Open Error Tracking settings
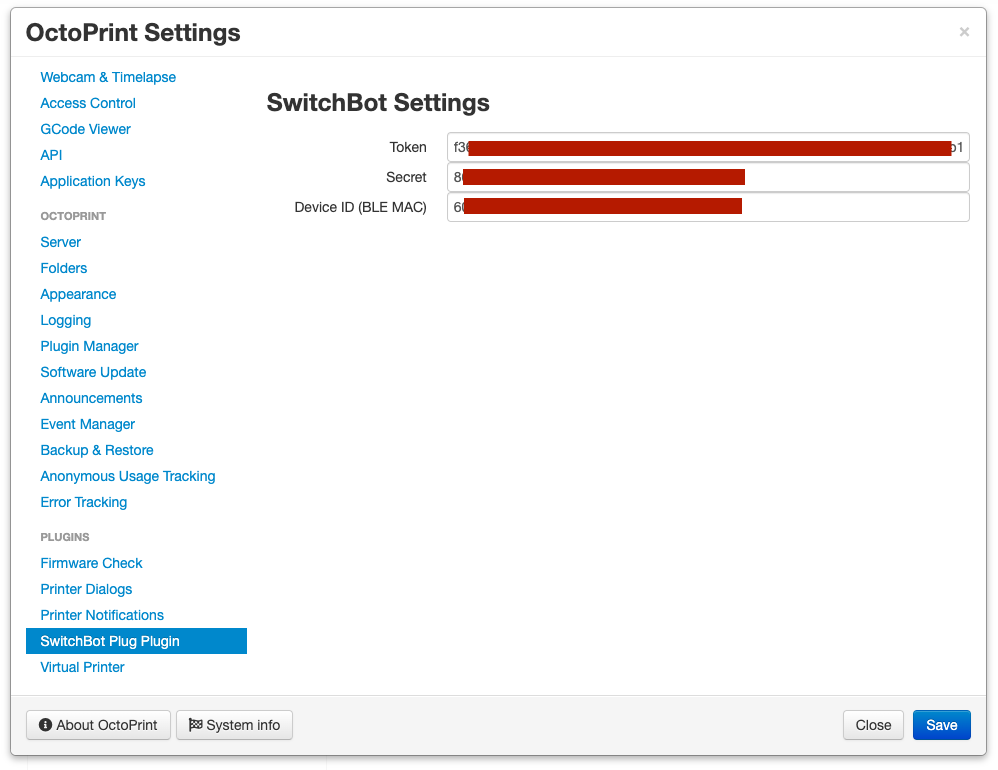This screenshot has height=770, width=998. click(x=83, y=503)
